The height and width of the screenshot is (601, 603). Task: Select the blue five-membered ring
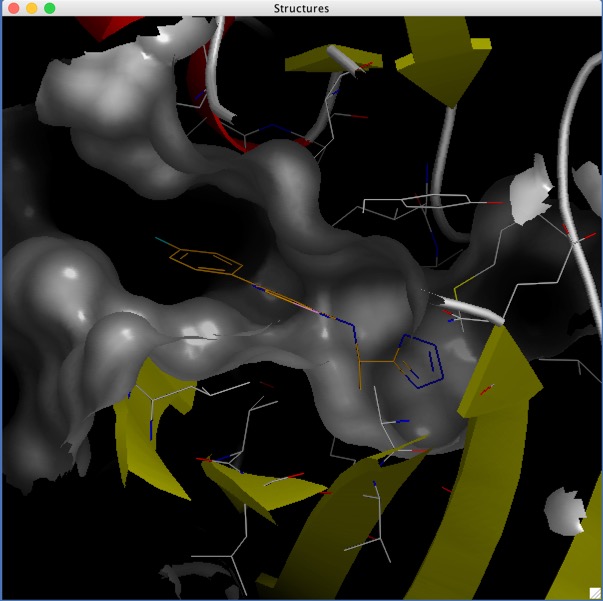pos(420,356)
